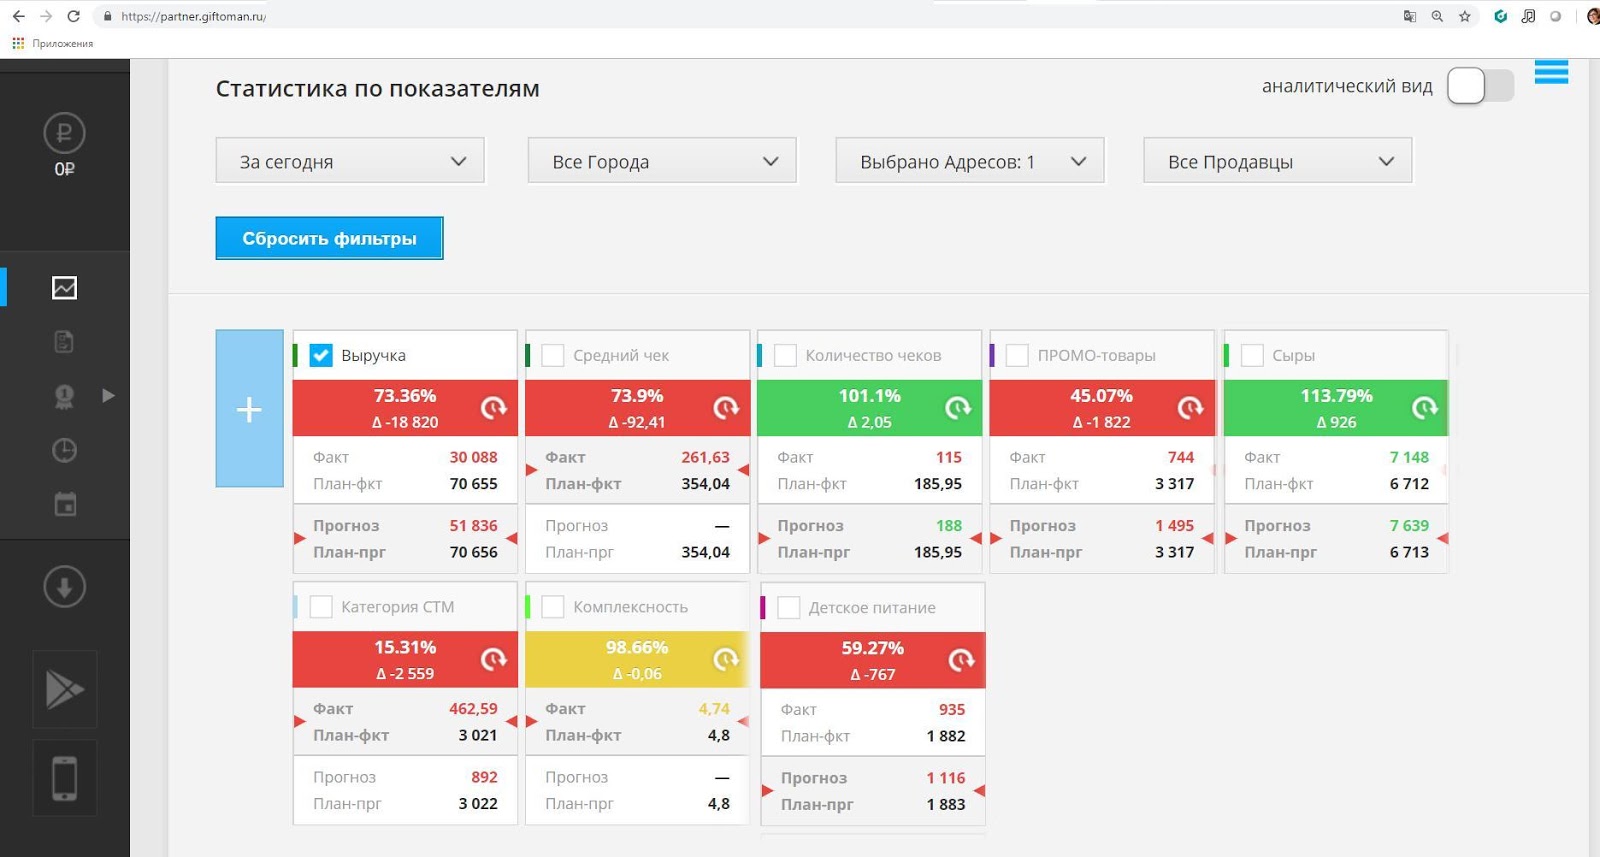The height and width of the screenshot is (857, 1600).
Task: Click the 45.07% red ПРОМО-товары band
Action: [x=1101, y=408]
